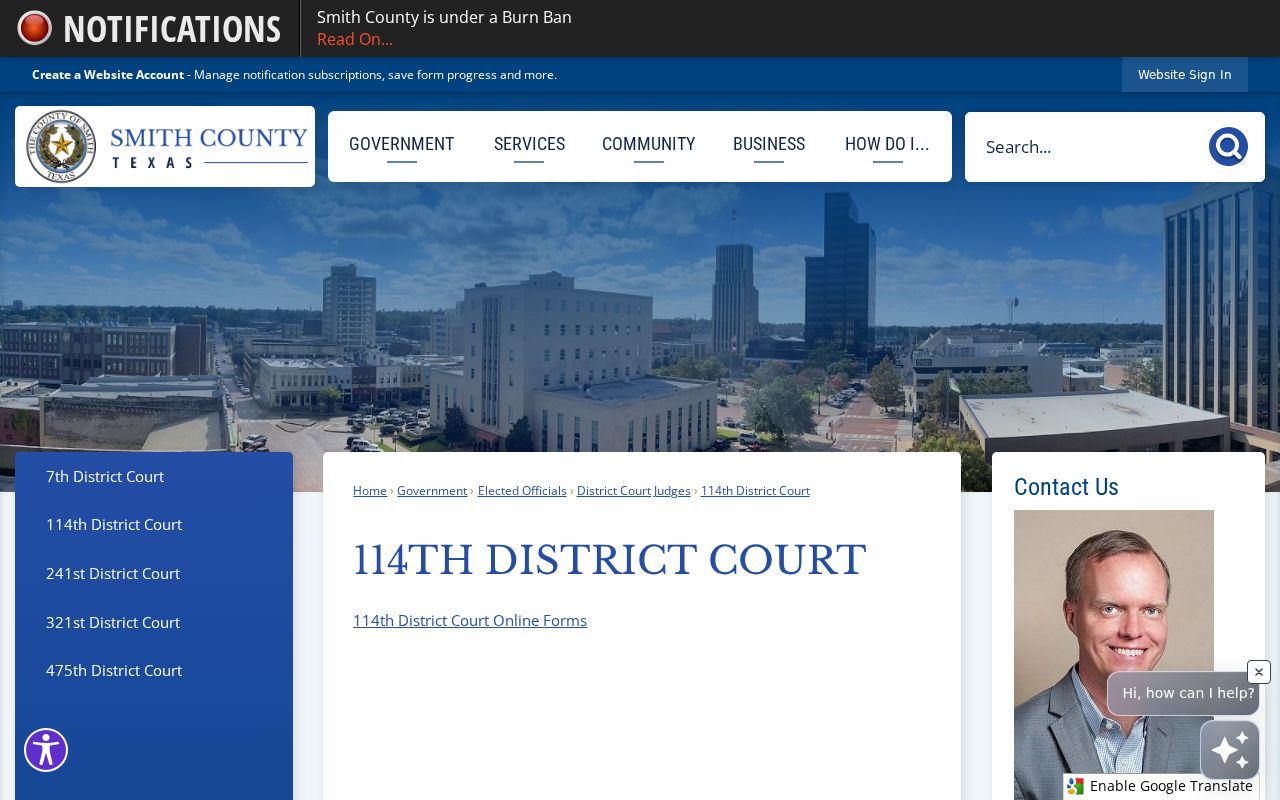
Task: Click the Home breadcrumb link
Action: point(370,491)
